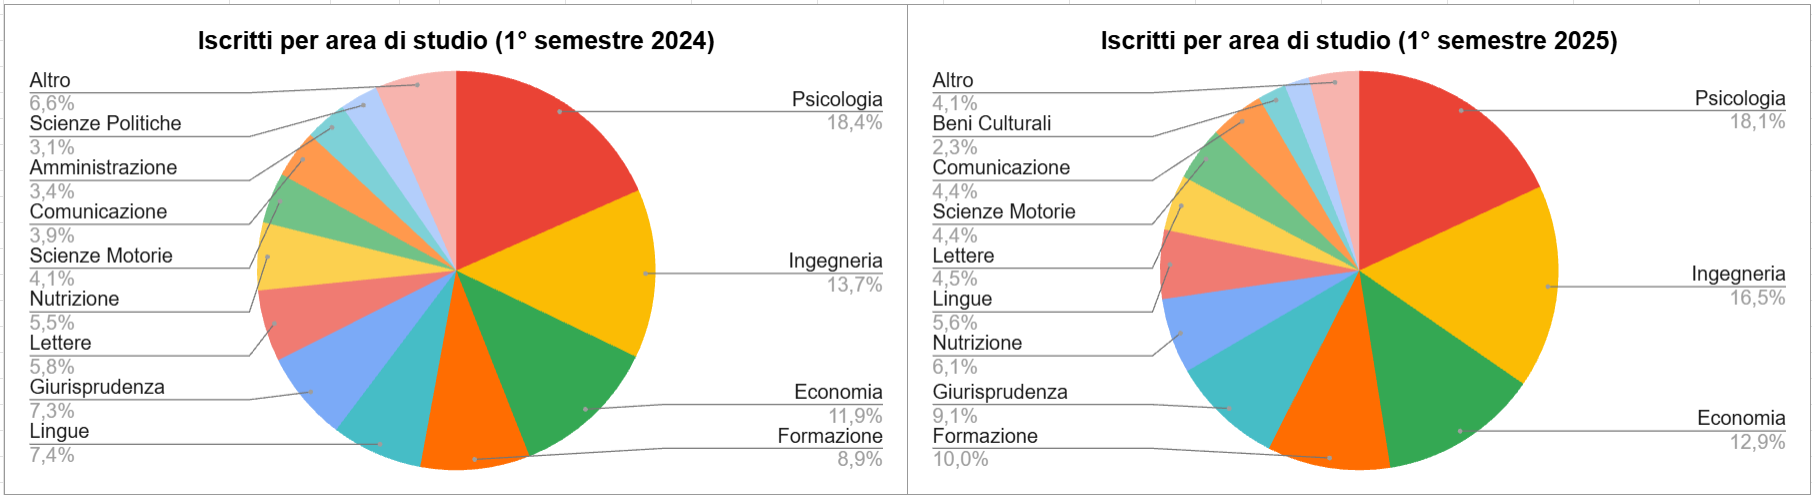This screenshot has height=495, width=1812.
Task: Click the Giurisprudenza 9,1% label
Action: pos(1000,403)
